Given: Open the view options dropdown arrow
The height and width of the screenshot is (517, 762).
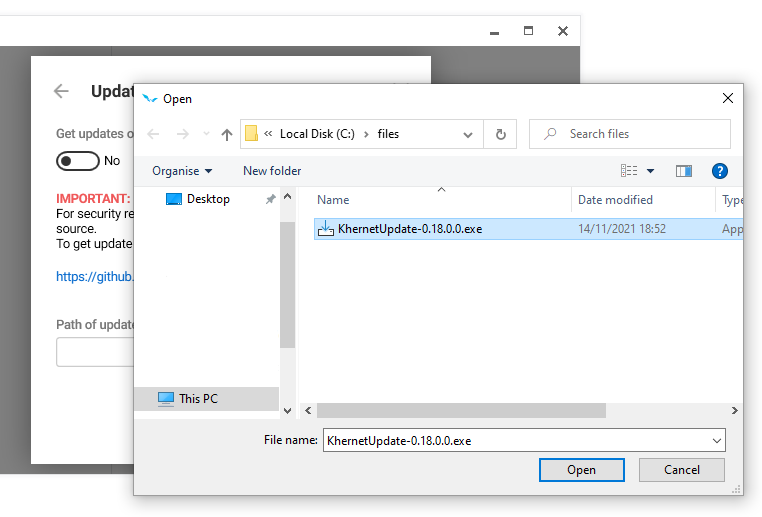Looking at the screenshot, I should coord(651,171).
